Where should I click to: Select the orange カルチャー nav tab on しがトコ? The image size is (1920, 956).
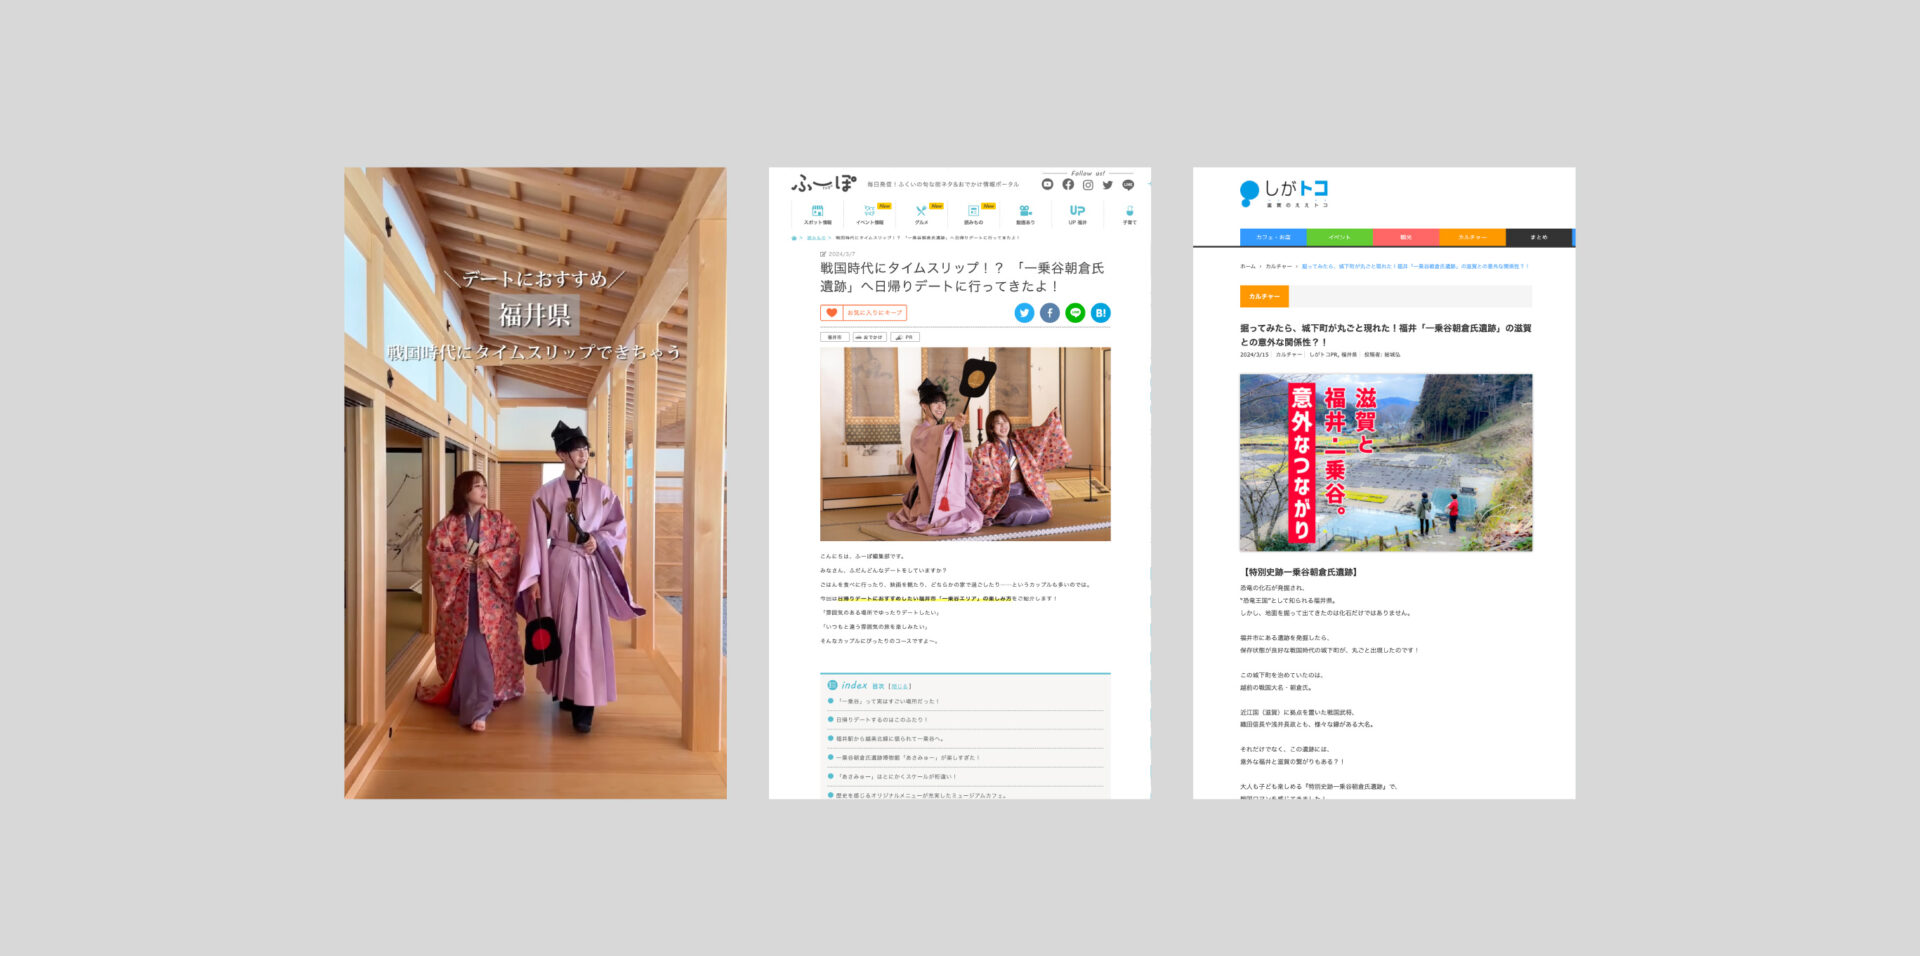point(1472,237)
